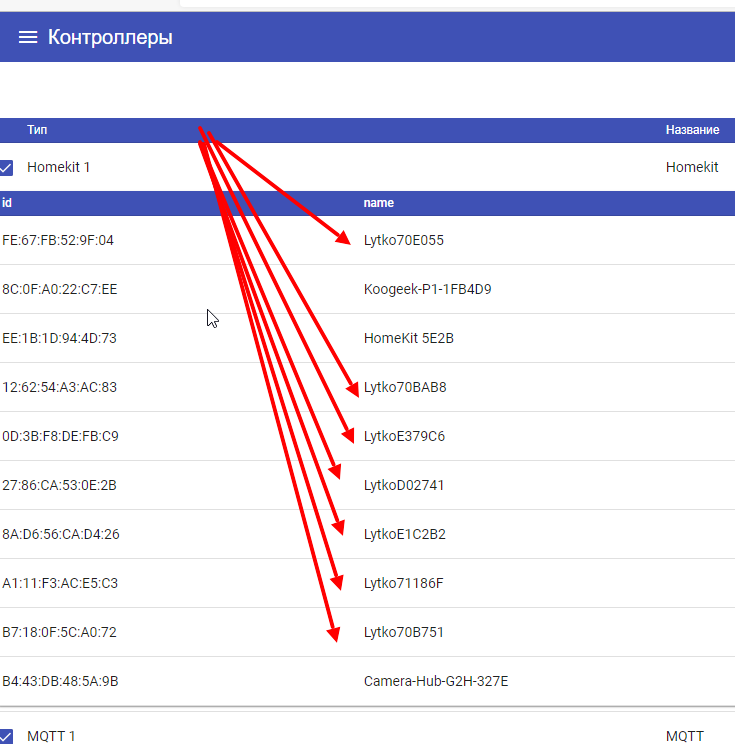The height and width of the screenshot is (744, 735).
Task: Click the Тип column header
Action: point(37,130)
